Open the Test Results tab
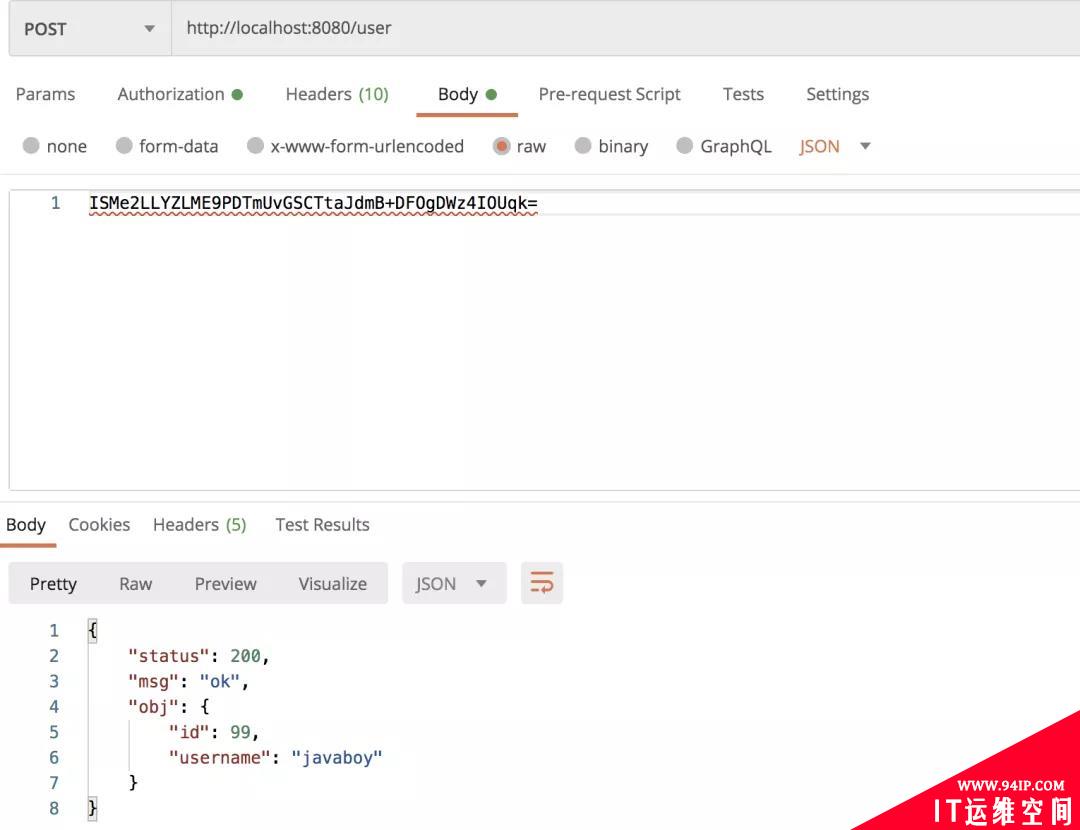1080x830 pixels. [322, 525]
